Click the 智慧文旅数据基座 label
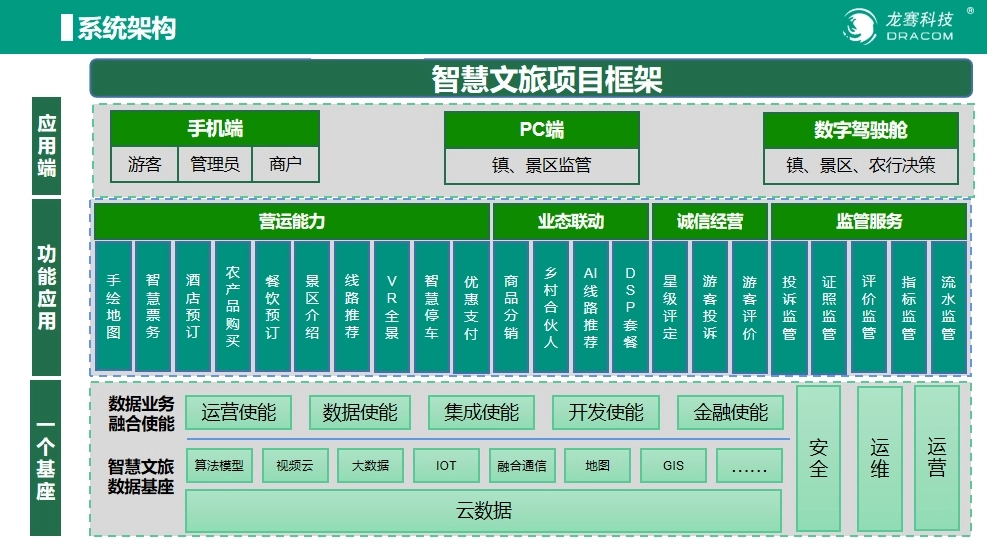 tap(141, 476)
